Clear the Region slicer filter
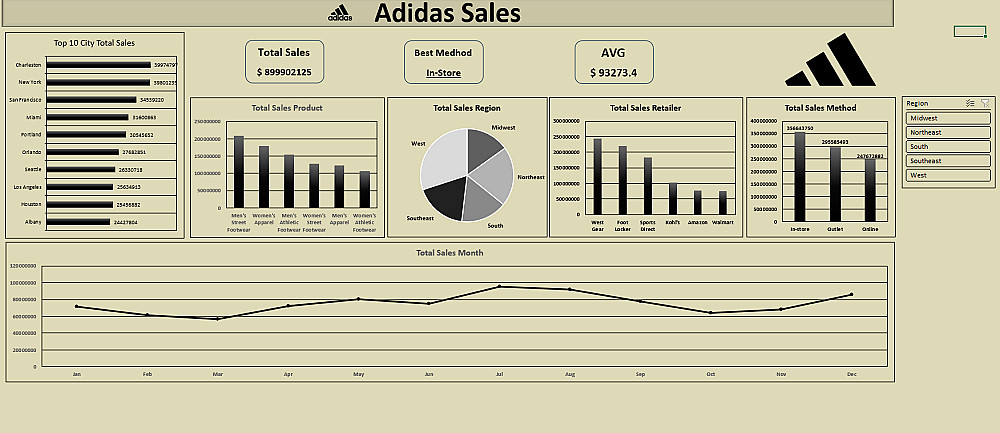The height and width of the screenshot is (433, 1000). pyautogui.click(x=985, y=103)
